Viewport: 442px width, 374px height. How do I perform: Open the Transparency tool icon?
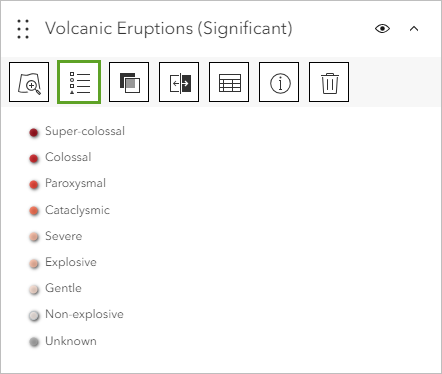pos(129,82)
